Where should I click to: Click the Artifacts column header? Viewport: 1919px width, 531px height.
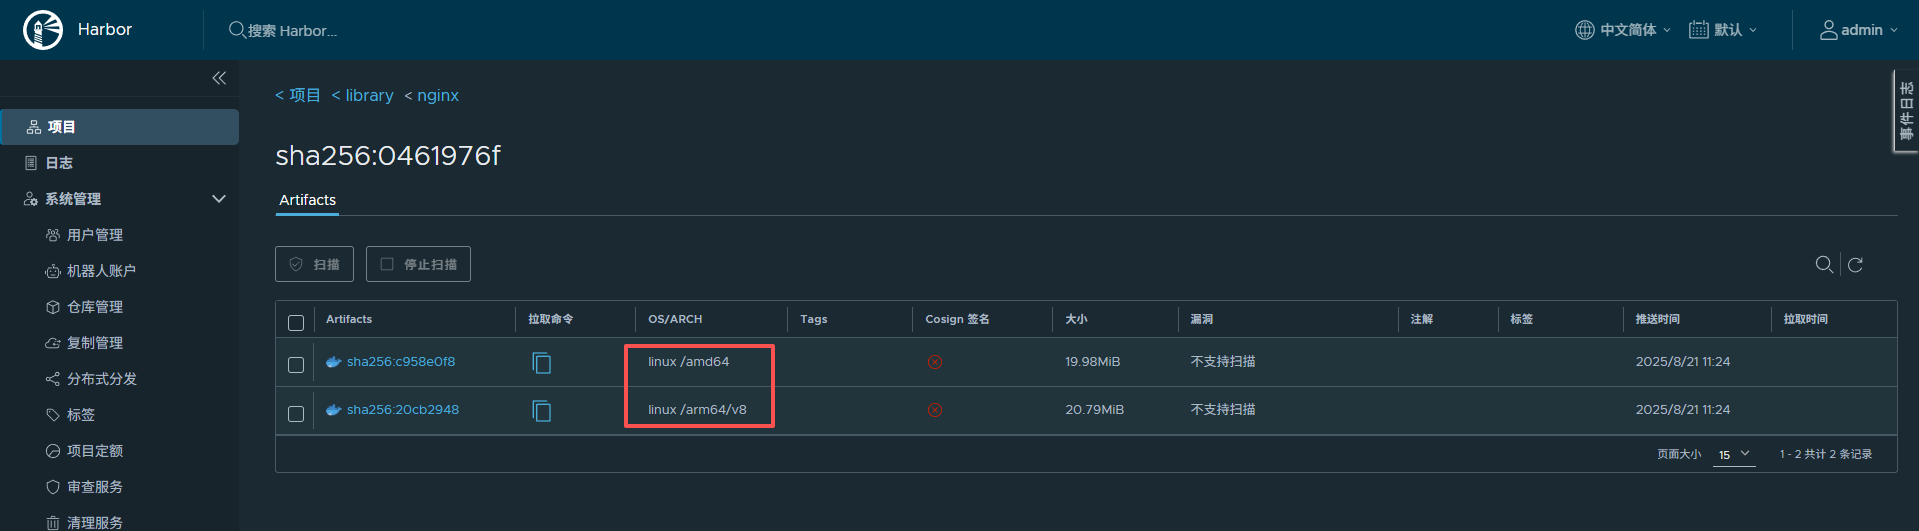(349, 319)
